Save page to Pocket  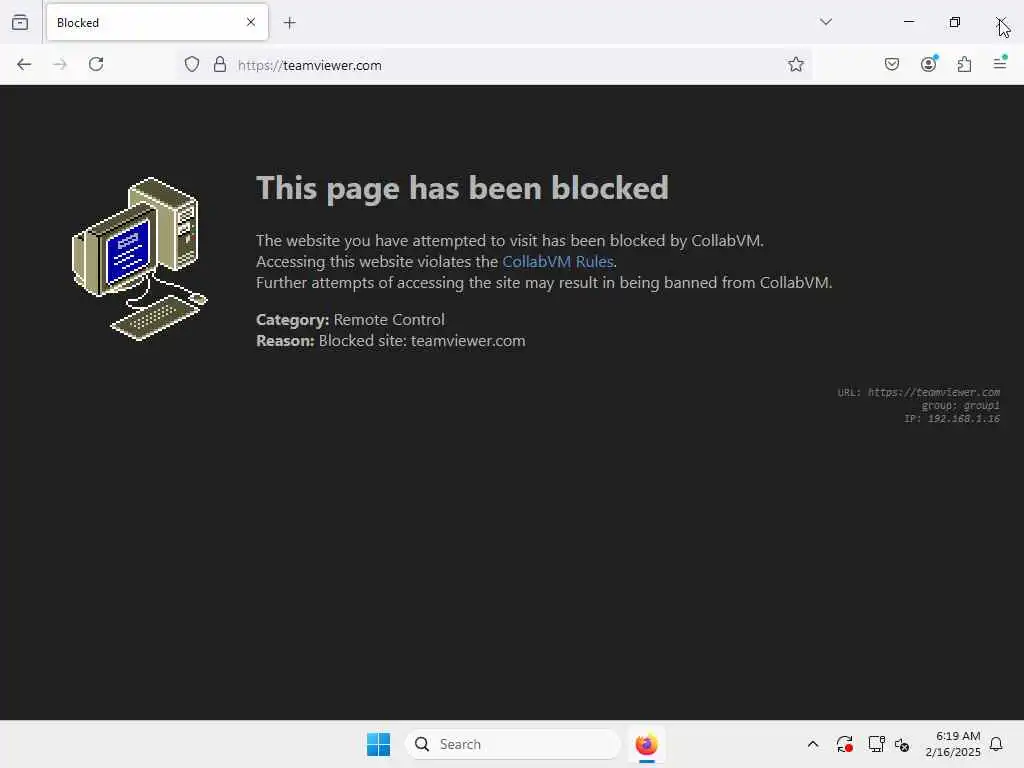[x=891, y=64]
